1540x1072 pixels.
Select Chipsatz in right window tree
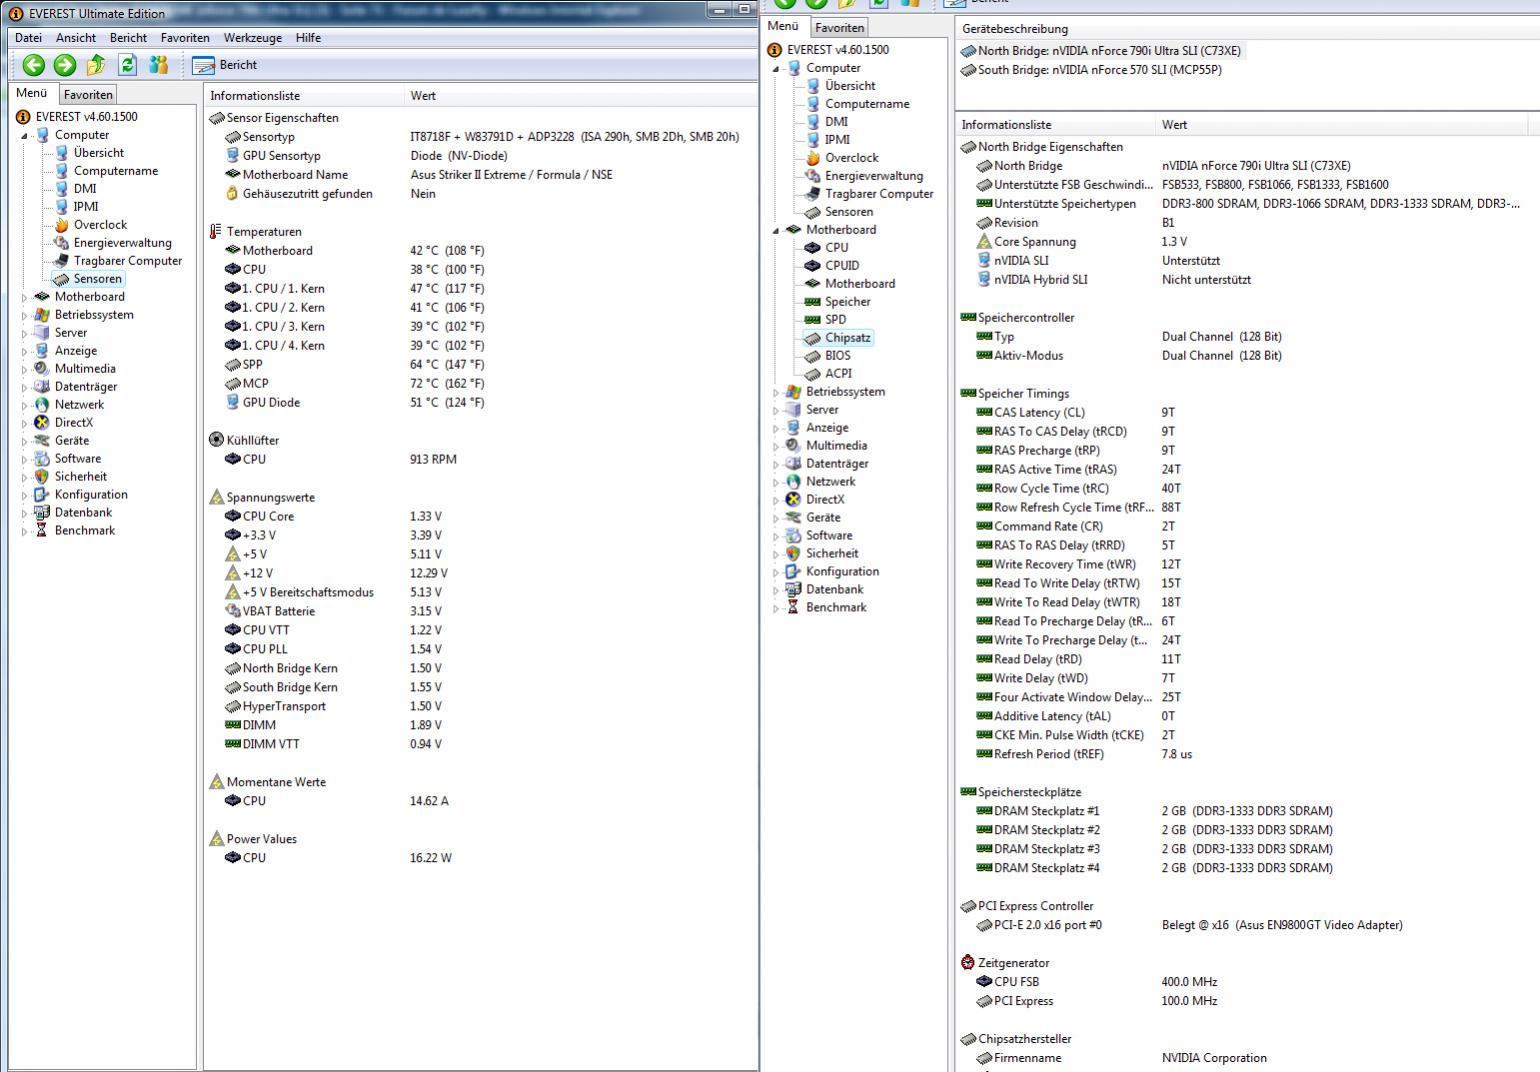click(x=847, y=338)
